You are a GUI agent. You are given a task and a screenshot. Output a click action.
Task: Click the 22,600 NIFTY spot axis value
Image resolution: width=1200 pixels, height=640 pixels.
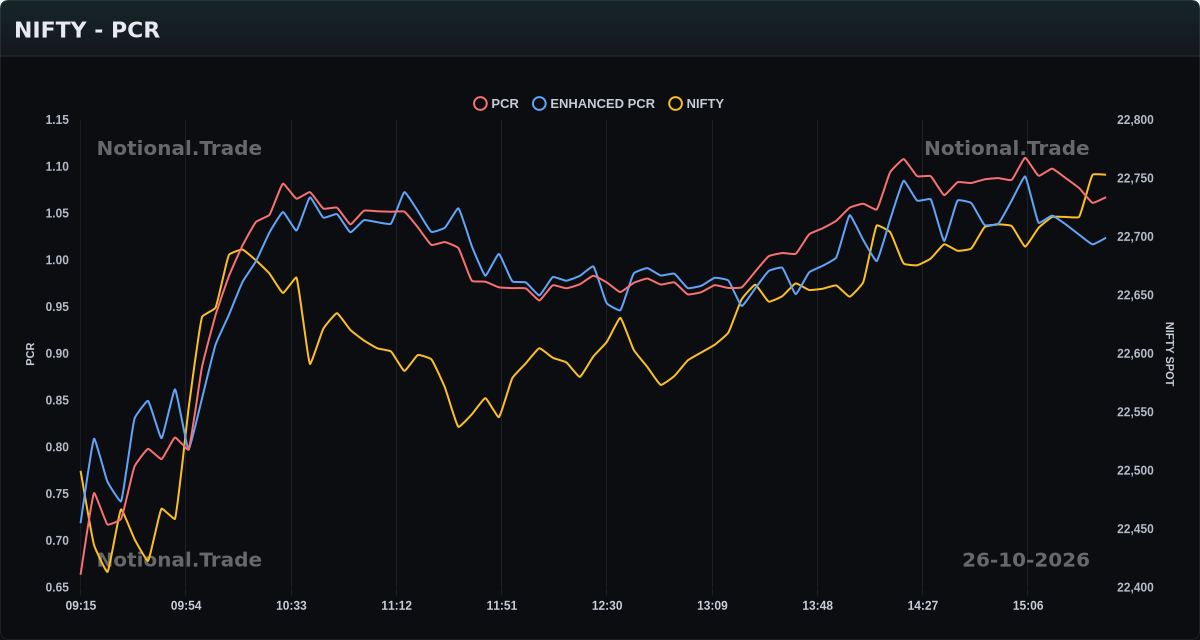point(1135,354)
